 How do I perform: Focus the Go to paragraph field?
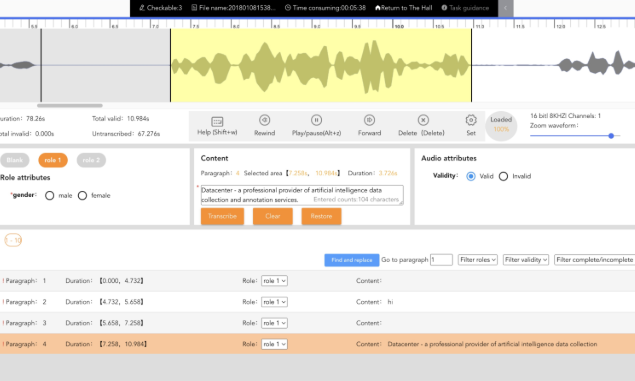pos(441,260)
